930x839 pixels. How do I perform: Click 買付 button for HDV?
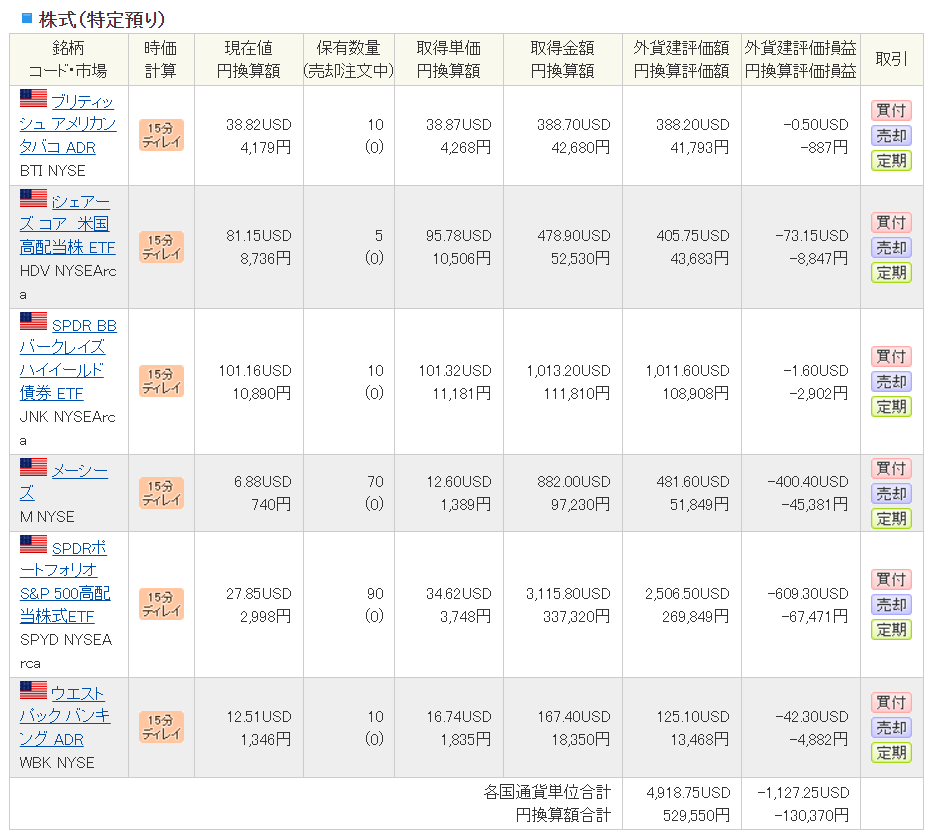pyautogui.click(x=891, y=222)
